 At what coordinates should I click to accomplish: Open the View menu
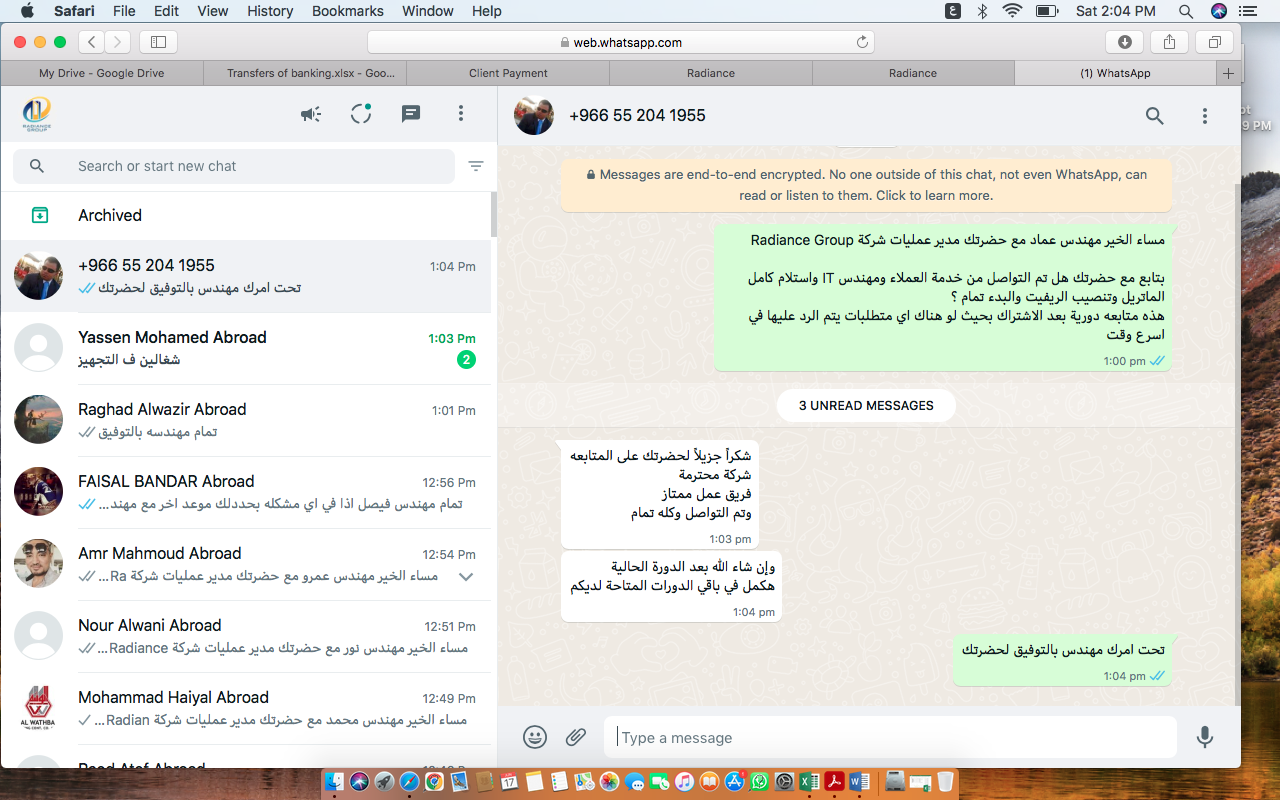click(x=213, y=11)
